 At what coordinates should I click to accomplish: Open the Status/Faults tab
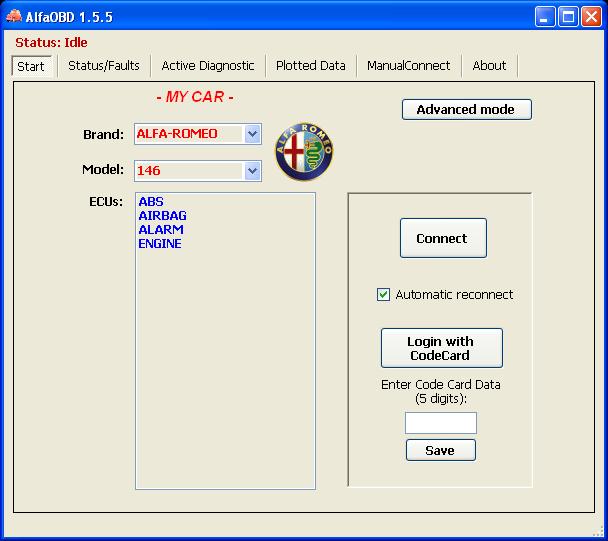[x=104, y=66]
